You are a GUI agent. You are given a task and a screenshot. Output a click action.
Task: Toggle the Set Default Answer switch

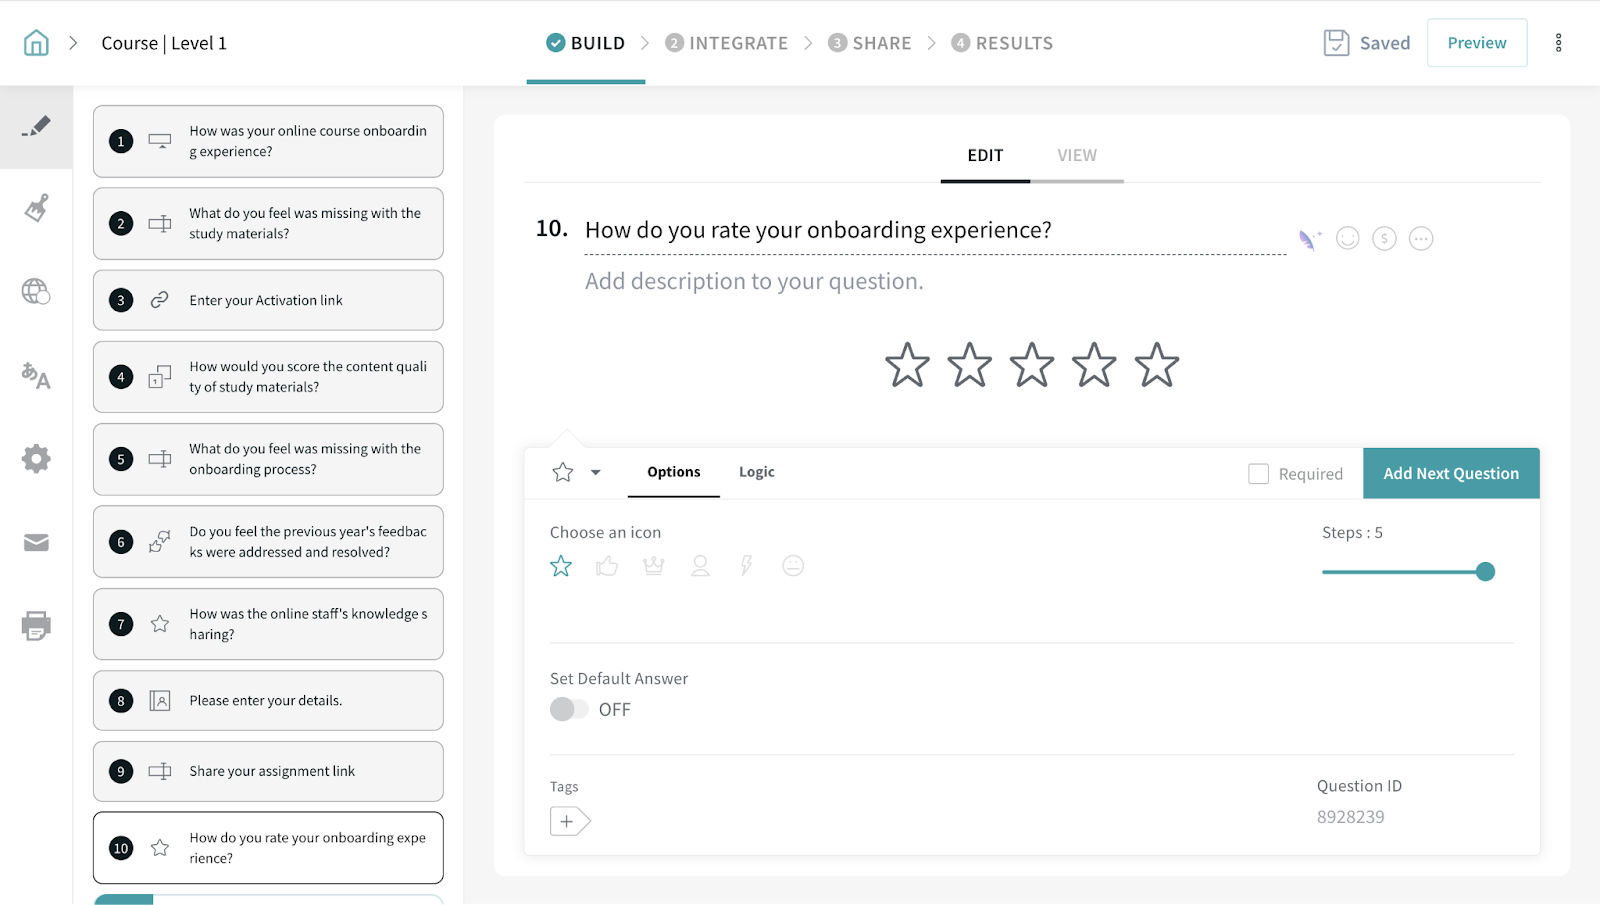(x=568, y=709)
